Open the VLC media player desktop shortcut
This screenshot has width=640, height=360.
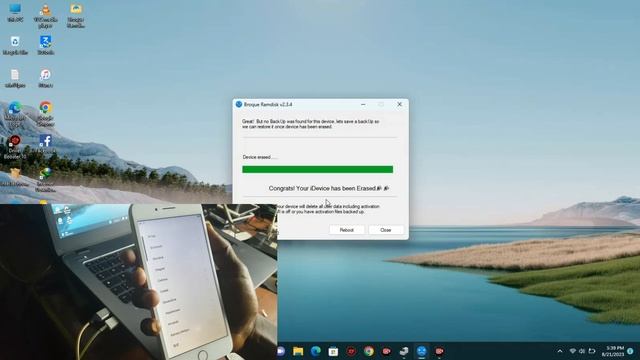tap(45, 16)
